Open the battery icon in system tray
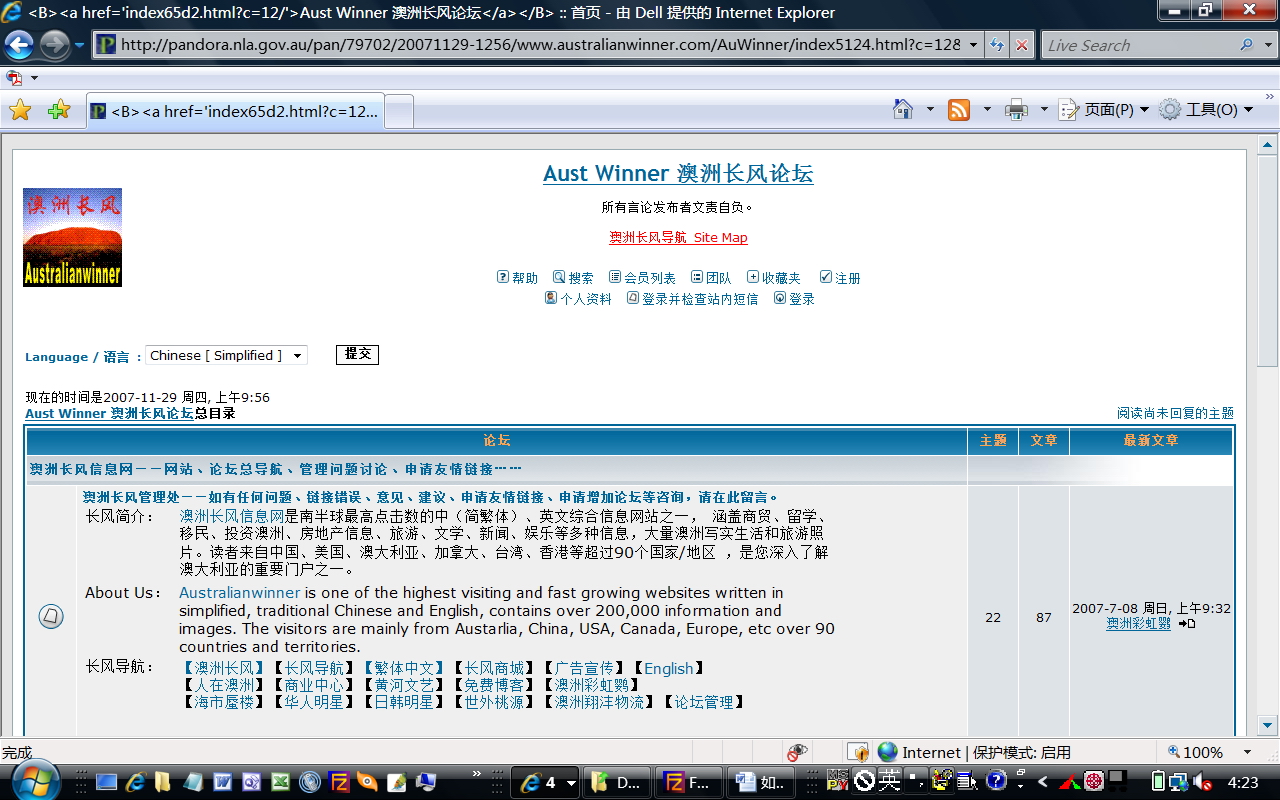This screenshot has height=800, width=1280. 1159,782
